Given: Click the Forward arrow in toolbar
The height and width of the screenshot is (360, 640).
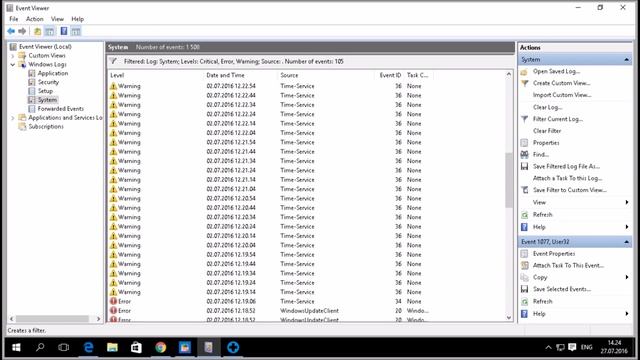Looking at the screenshot, I should click(22, 31).
